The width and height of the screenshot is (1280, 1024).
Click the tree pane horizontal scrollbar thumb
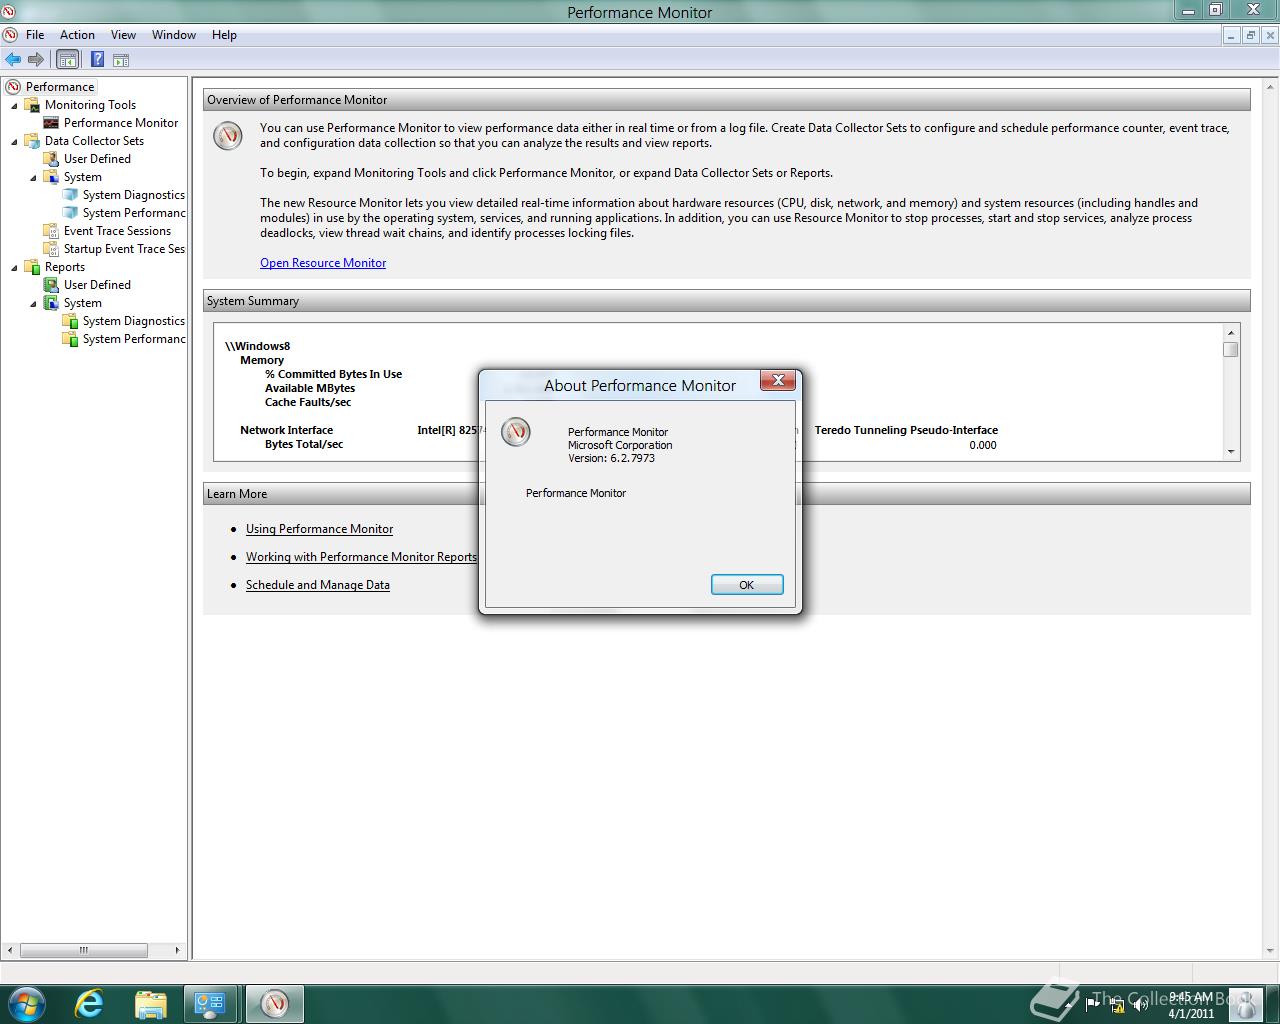84,950
